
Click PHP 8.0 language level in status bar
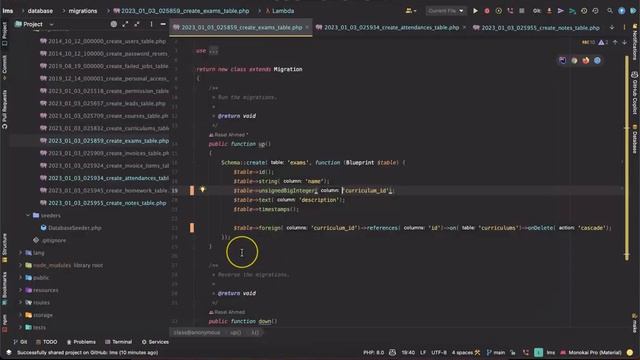click(x=373, y=352)
